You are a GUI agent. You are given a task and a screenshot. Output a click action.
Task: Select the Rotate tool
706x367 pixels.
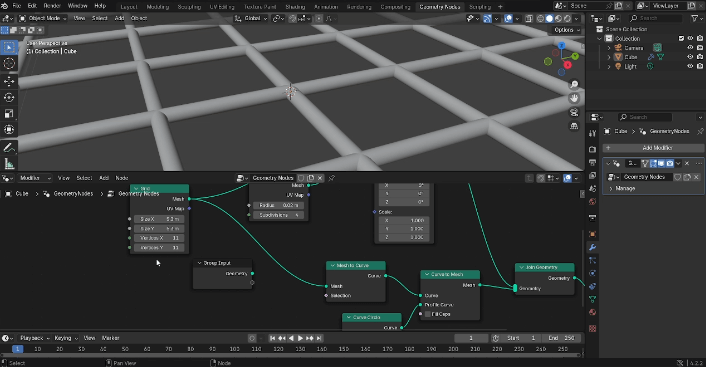pos(9,97)
